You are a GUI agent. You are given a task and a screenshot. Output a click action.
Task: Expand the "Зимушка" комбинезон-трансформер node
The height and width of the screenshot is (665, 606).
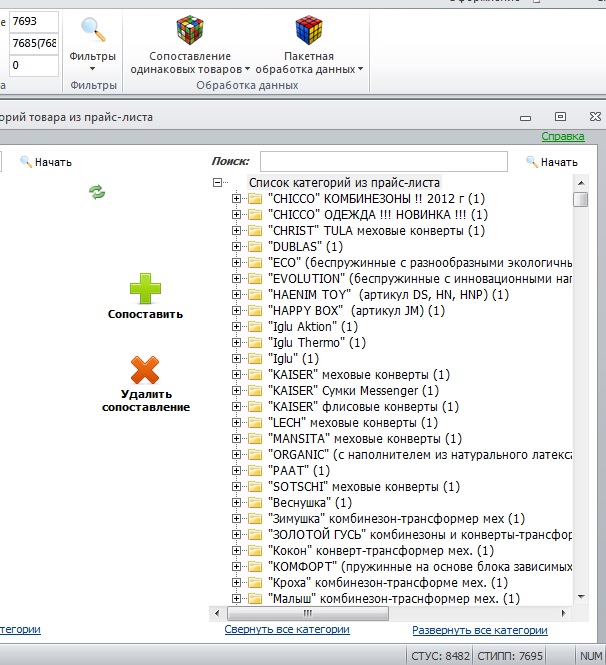pyautogui.click(x=236, y=518)
